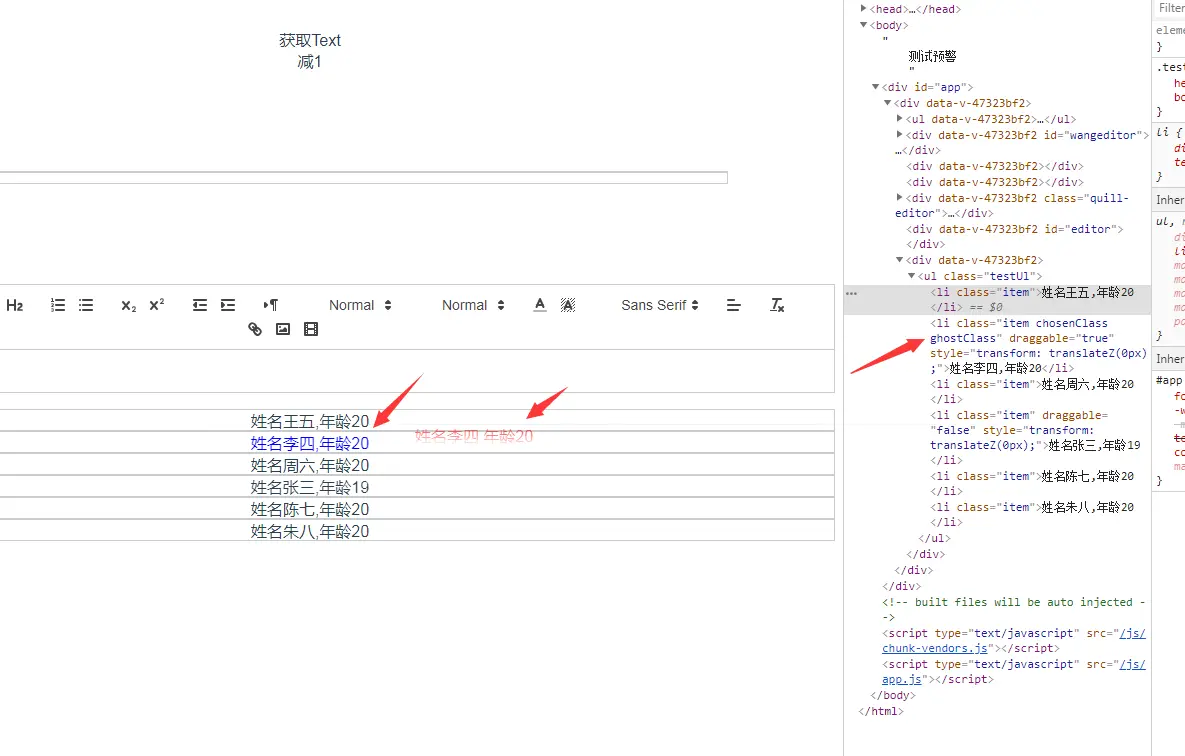Open the first Normal size dropdown
Viewport: 1185px width, 756px height.
click(x=360, y=305)
